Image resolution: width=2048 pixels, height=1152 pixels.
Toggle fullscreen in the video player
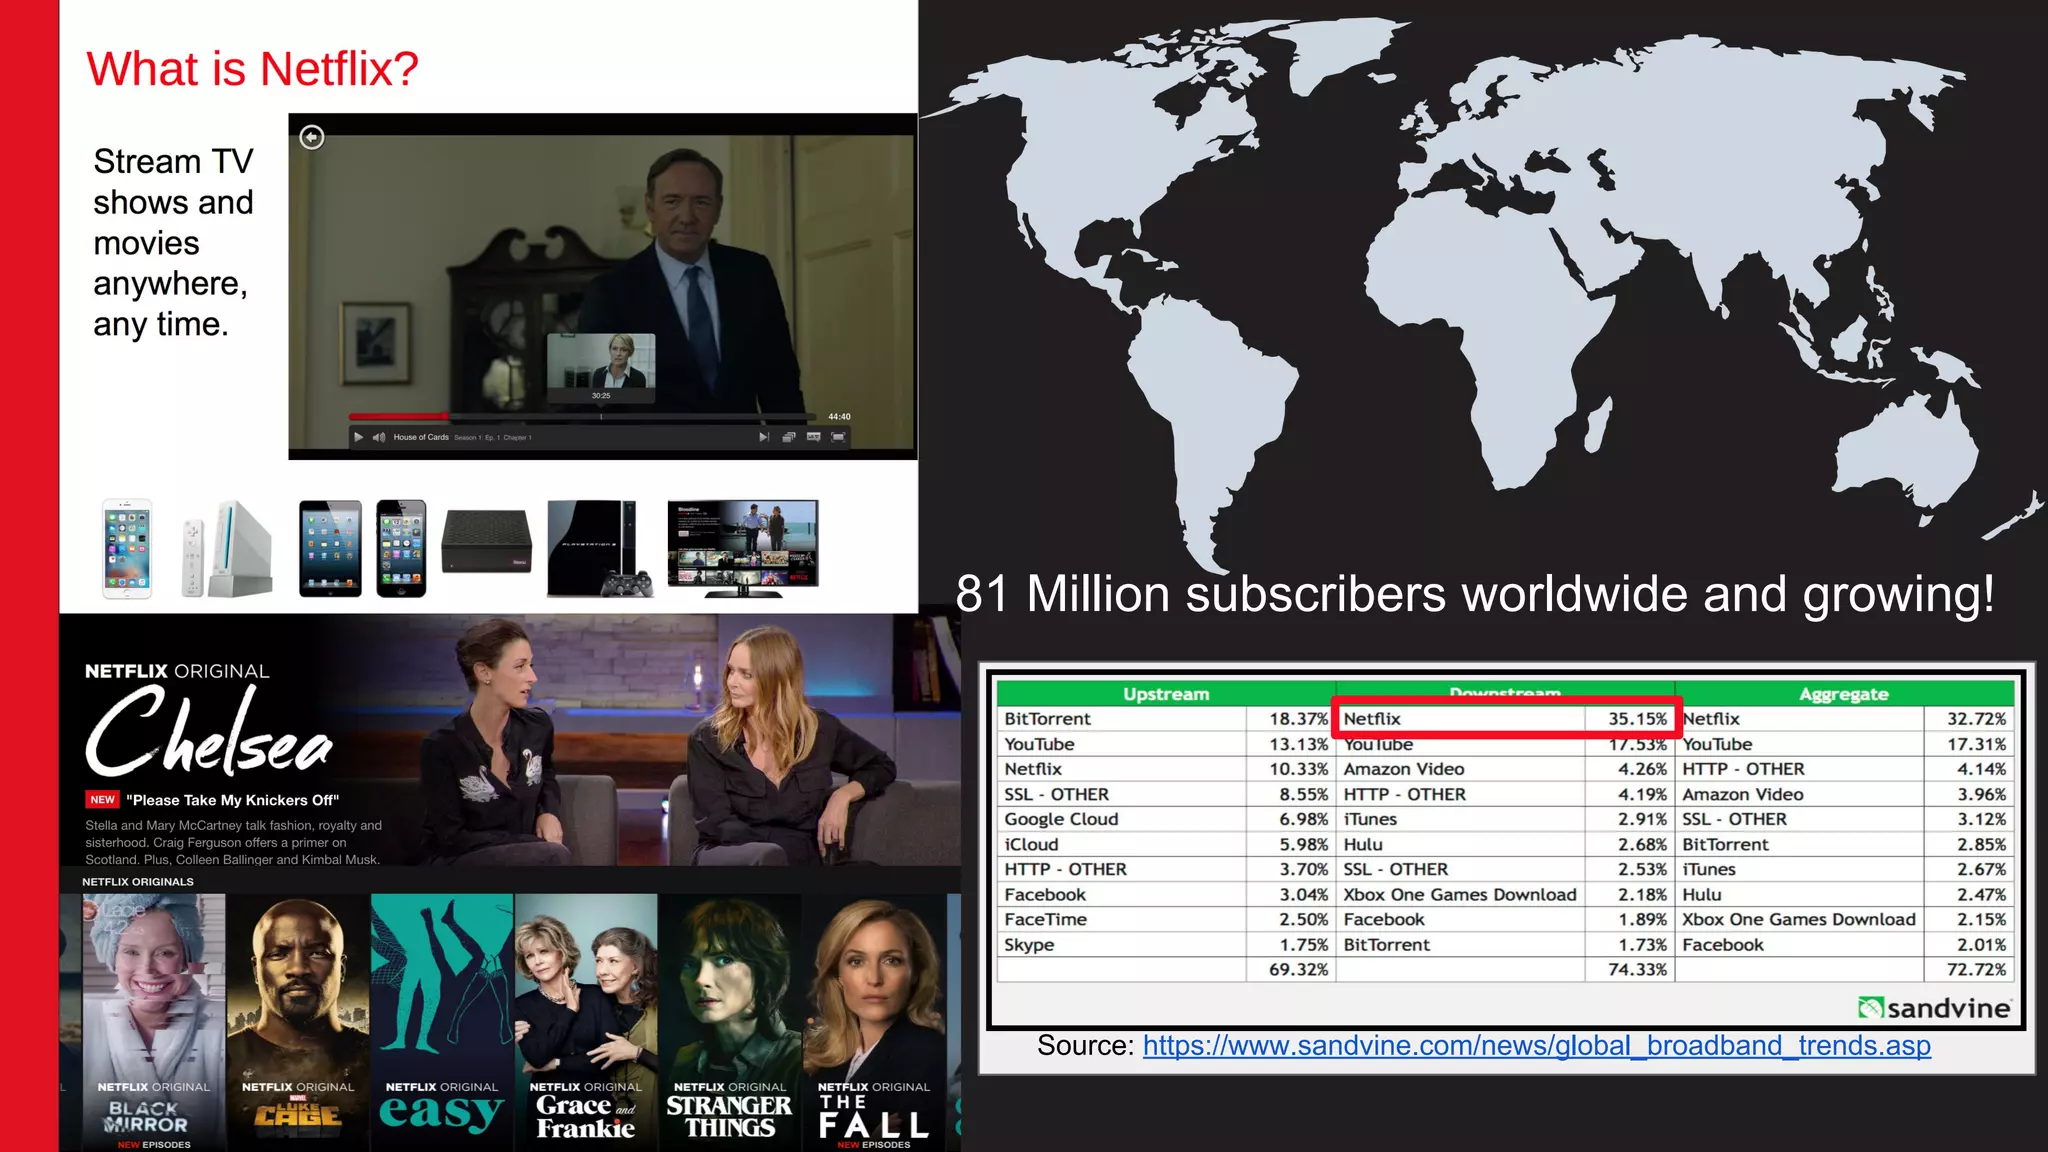pos(838,437)
